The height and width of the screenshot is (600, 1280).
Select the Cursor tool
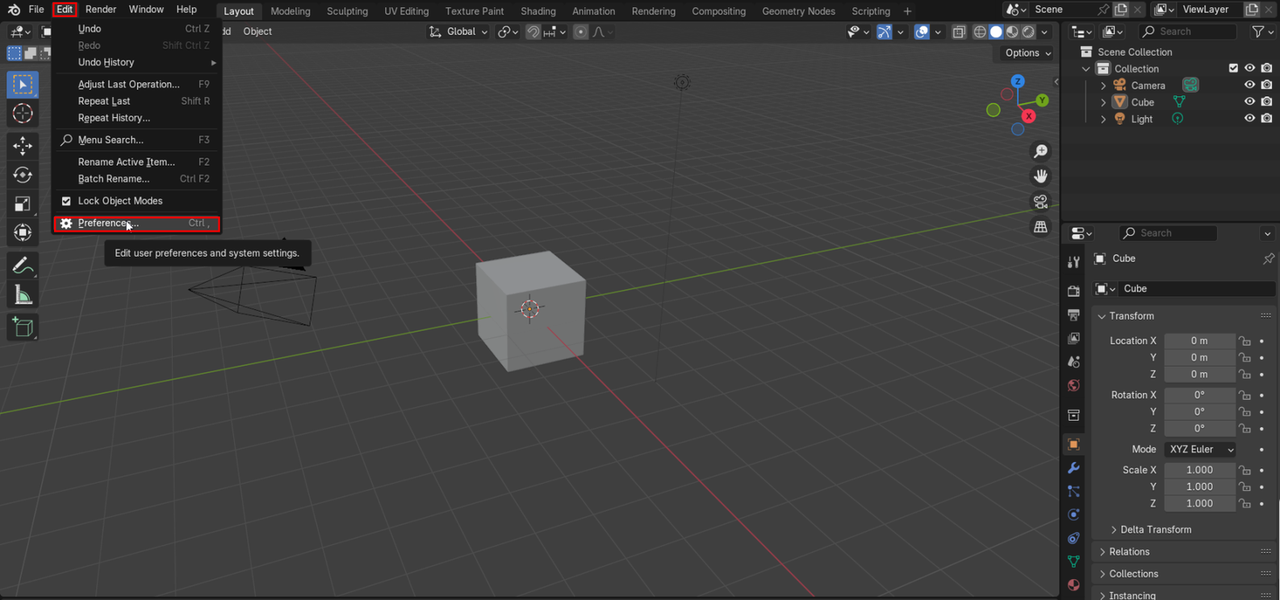click(22, 114)
